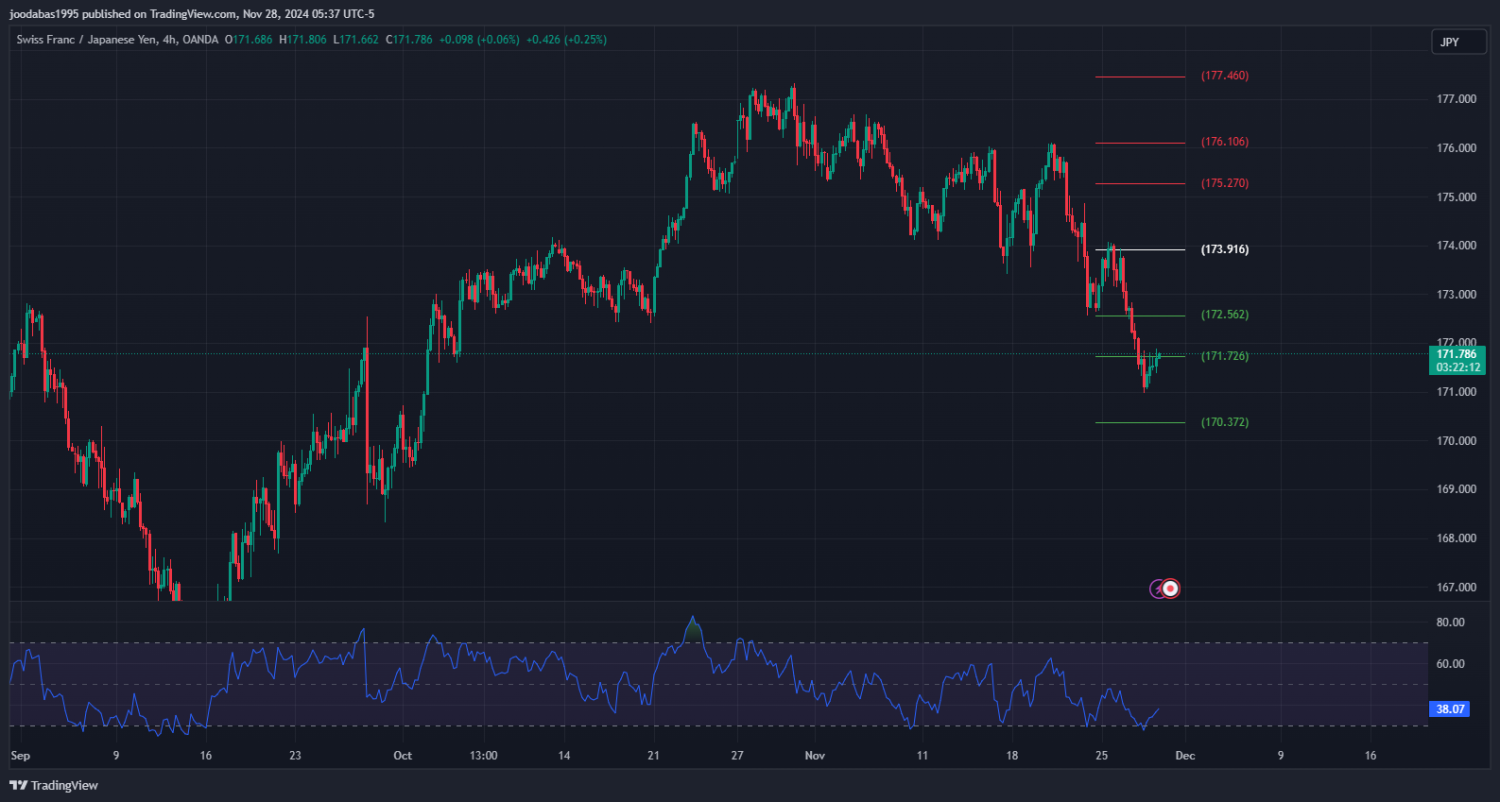Click the blue RSI value label 38.07
Viewport: 1500px width, 802px height.
tap(1450, 709)
